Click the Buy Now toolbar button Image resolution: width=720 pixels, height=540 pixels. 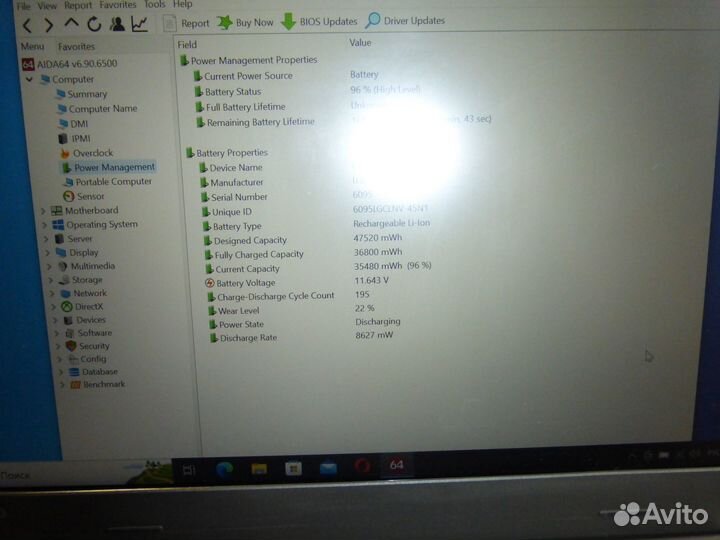pyautogui.click(x=245, y=22)
